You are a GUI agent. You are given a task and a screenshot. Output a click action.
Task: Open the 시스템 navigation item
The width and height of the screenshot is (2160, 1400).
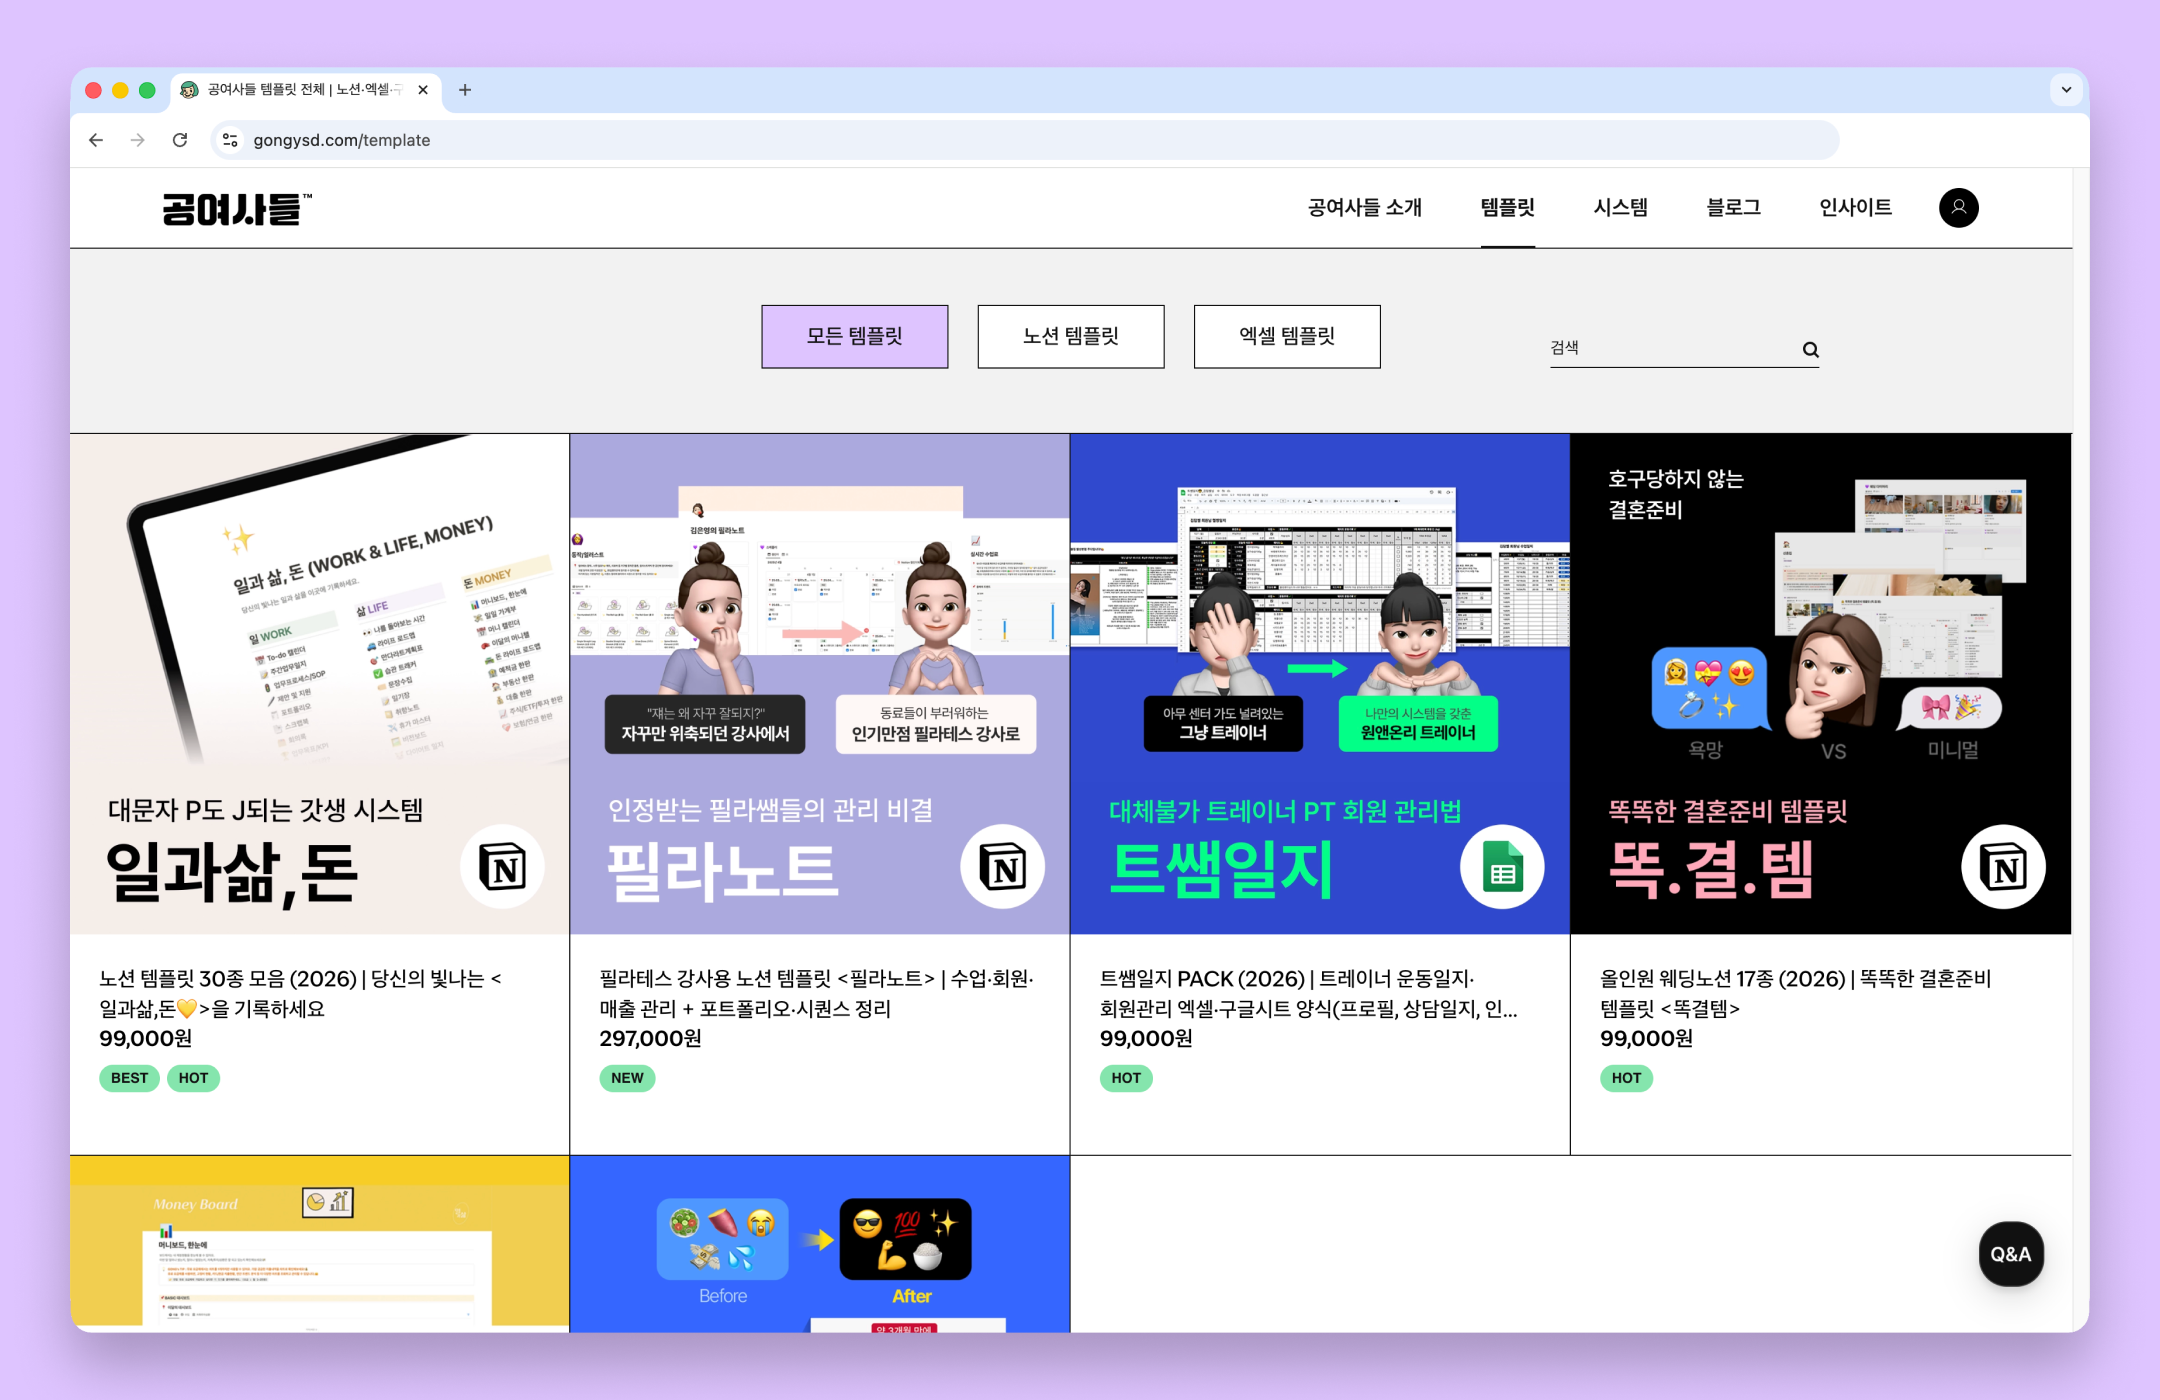(x=1620, y=207)
